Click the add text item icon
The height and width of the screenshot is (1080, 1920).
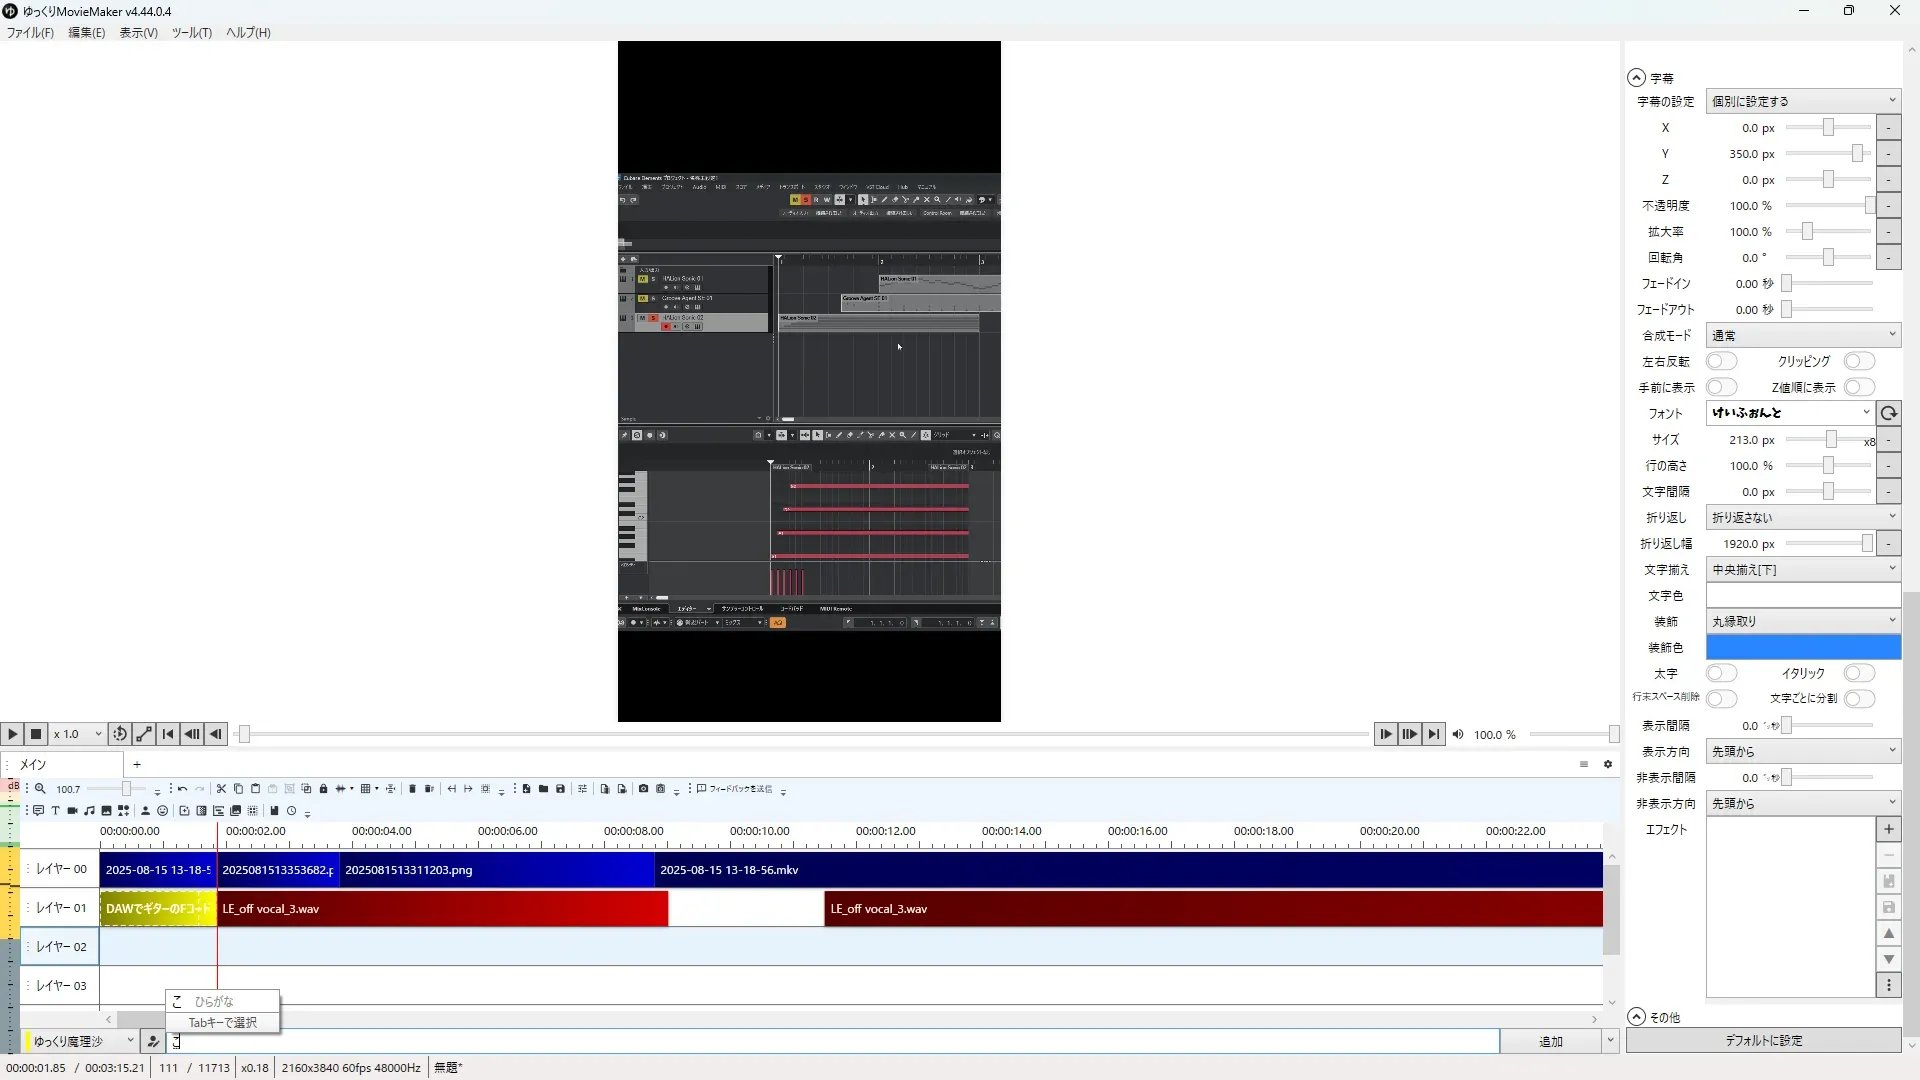(x=55, y=811)
